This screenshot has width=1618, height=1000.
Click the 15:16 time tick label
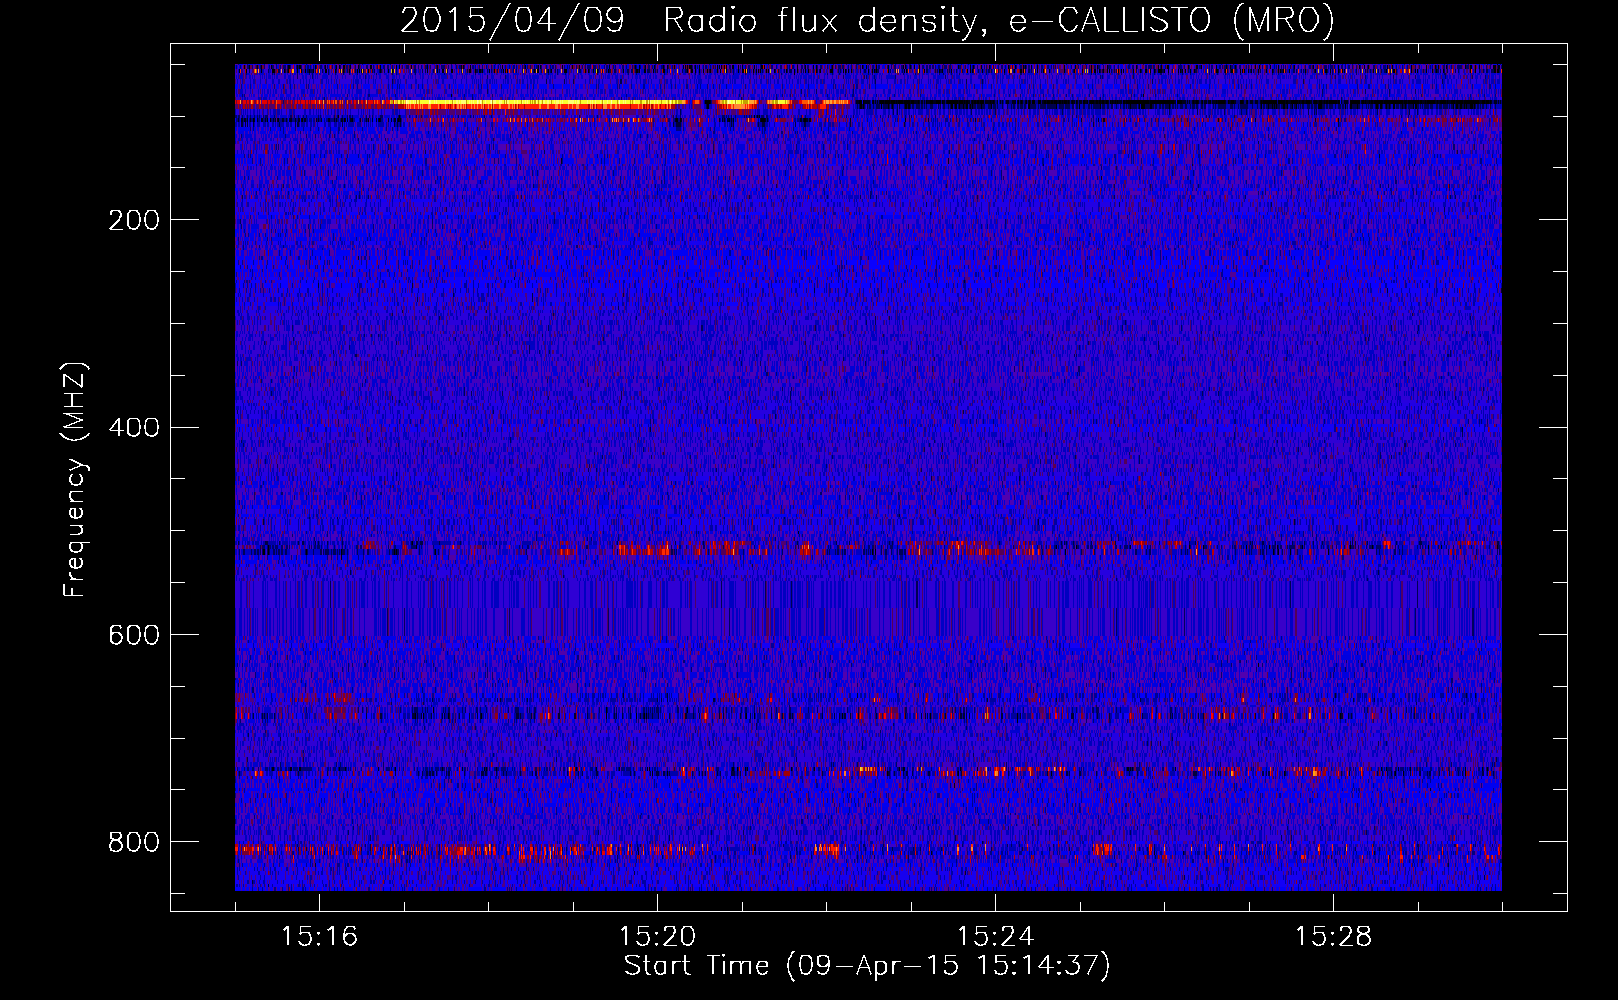319,936
